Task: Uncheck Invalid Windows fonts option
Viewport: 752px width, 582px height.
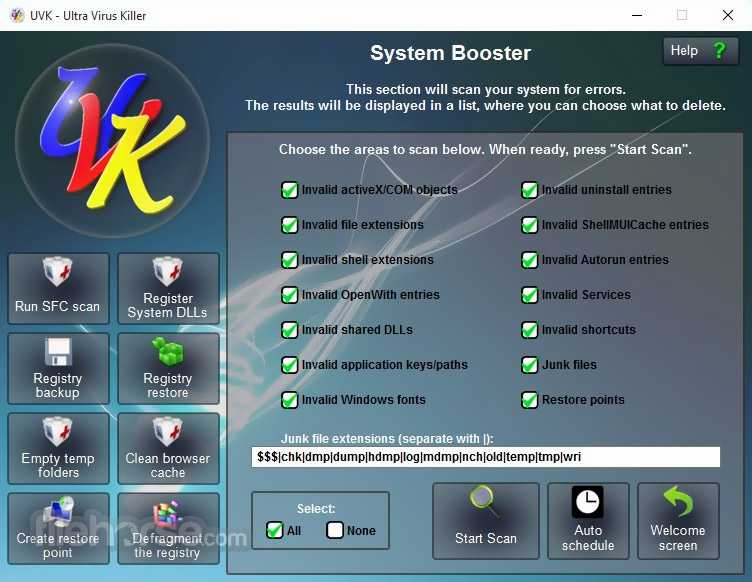Action: point(289,400)
